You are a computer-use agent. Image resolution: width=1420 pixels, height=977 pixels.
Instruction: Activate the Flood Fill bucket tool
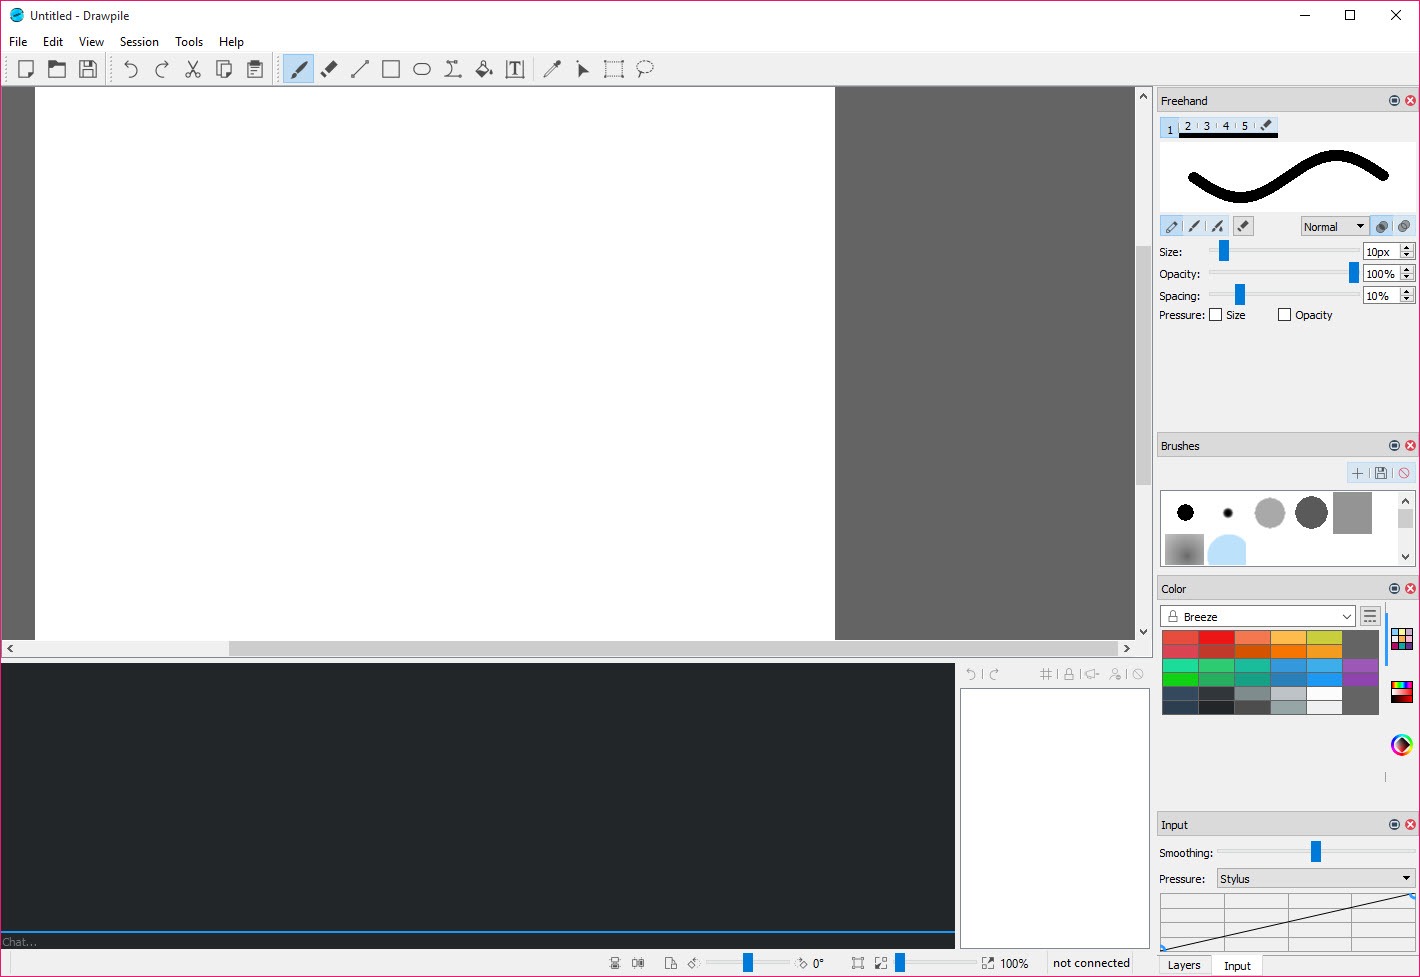click(x=484, y=69)
